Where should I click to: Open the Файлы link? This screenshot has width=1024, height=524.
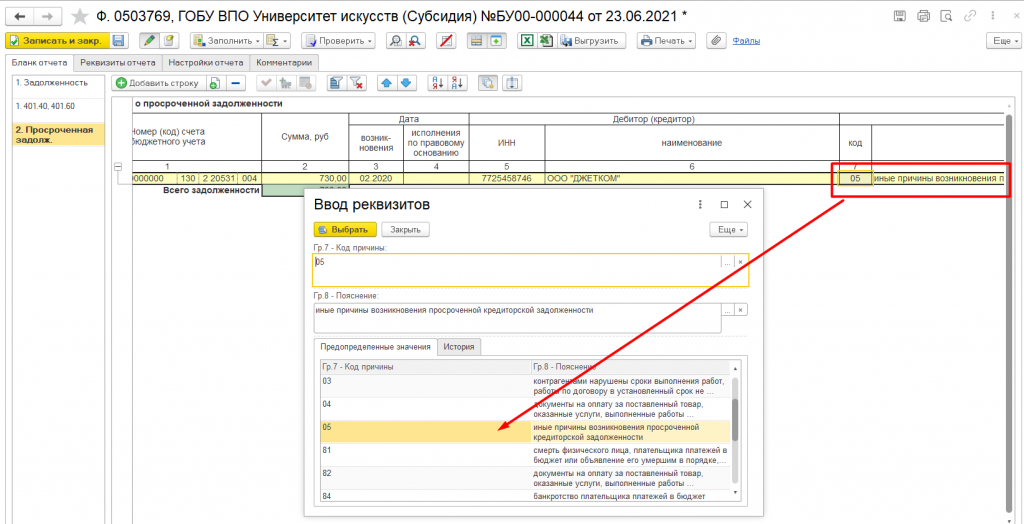click(746, 41)
